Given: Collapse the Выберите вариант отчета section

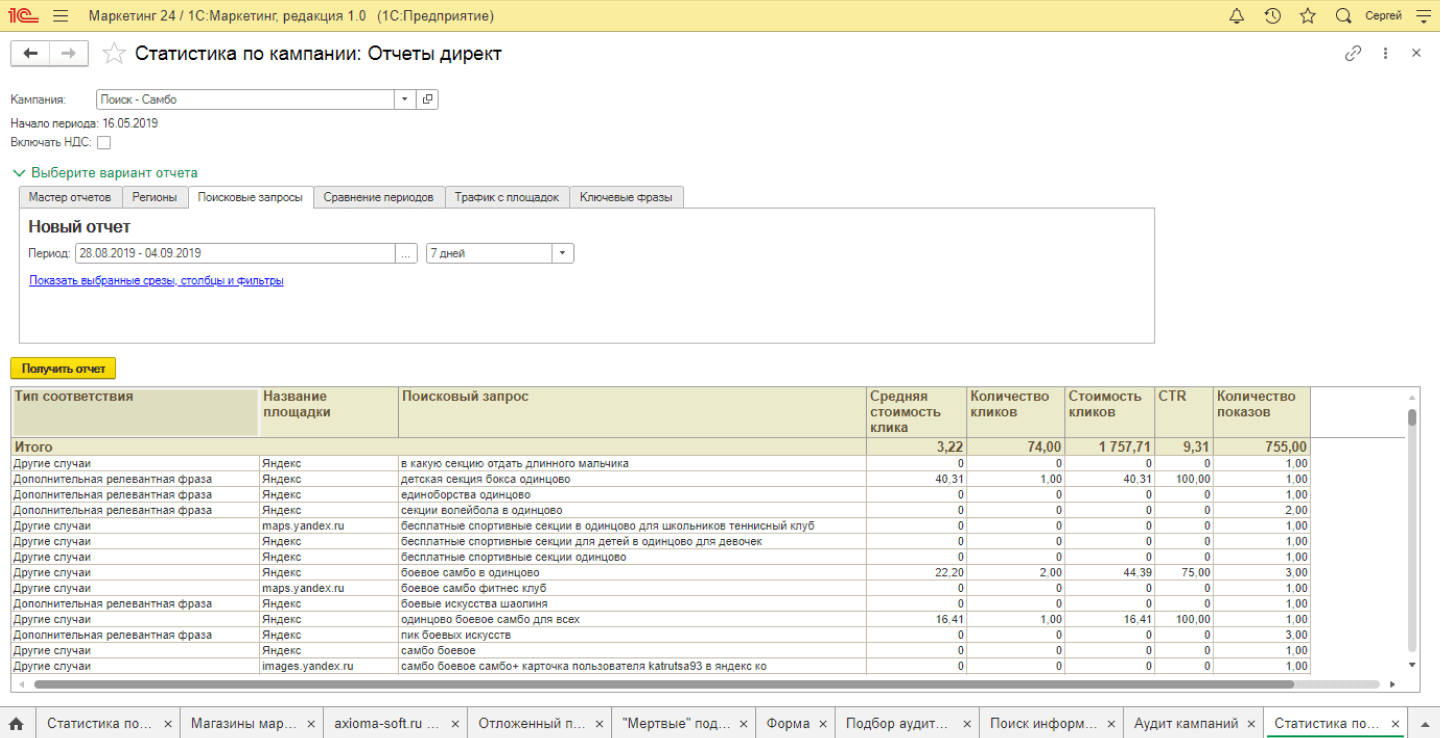Looking at the screenshot, I should [x=19, y=173].
